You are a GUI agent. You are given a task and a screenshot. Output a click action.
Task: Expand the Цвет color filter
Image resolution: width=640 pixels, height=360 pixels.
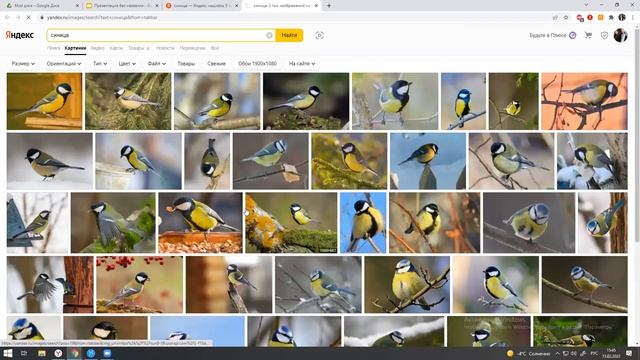(x=127, y=64)
